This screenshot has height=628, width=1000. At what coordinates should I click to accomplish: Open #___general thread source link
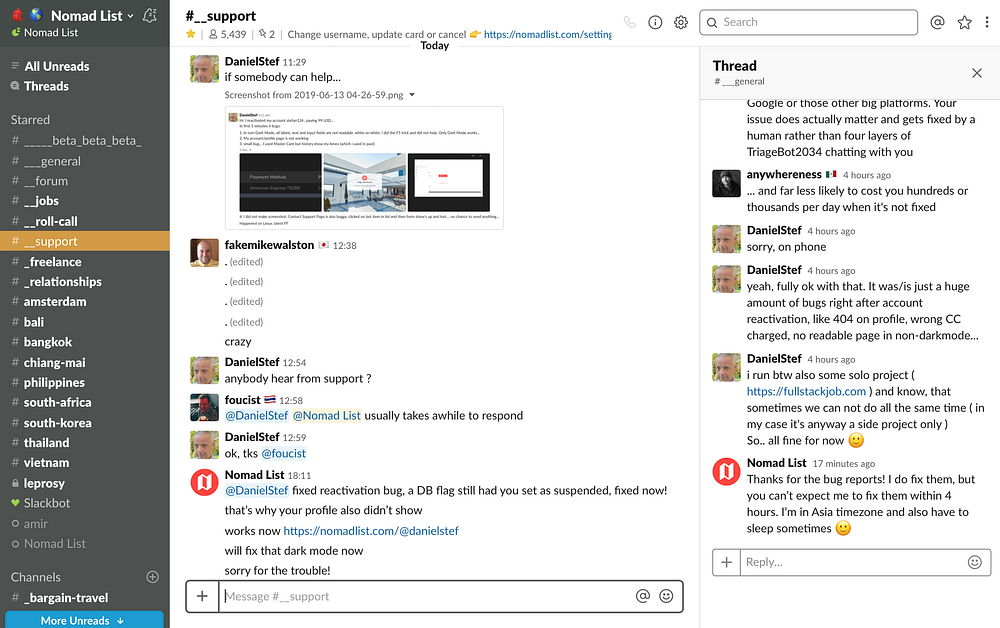point(739,82)
